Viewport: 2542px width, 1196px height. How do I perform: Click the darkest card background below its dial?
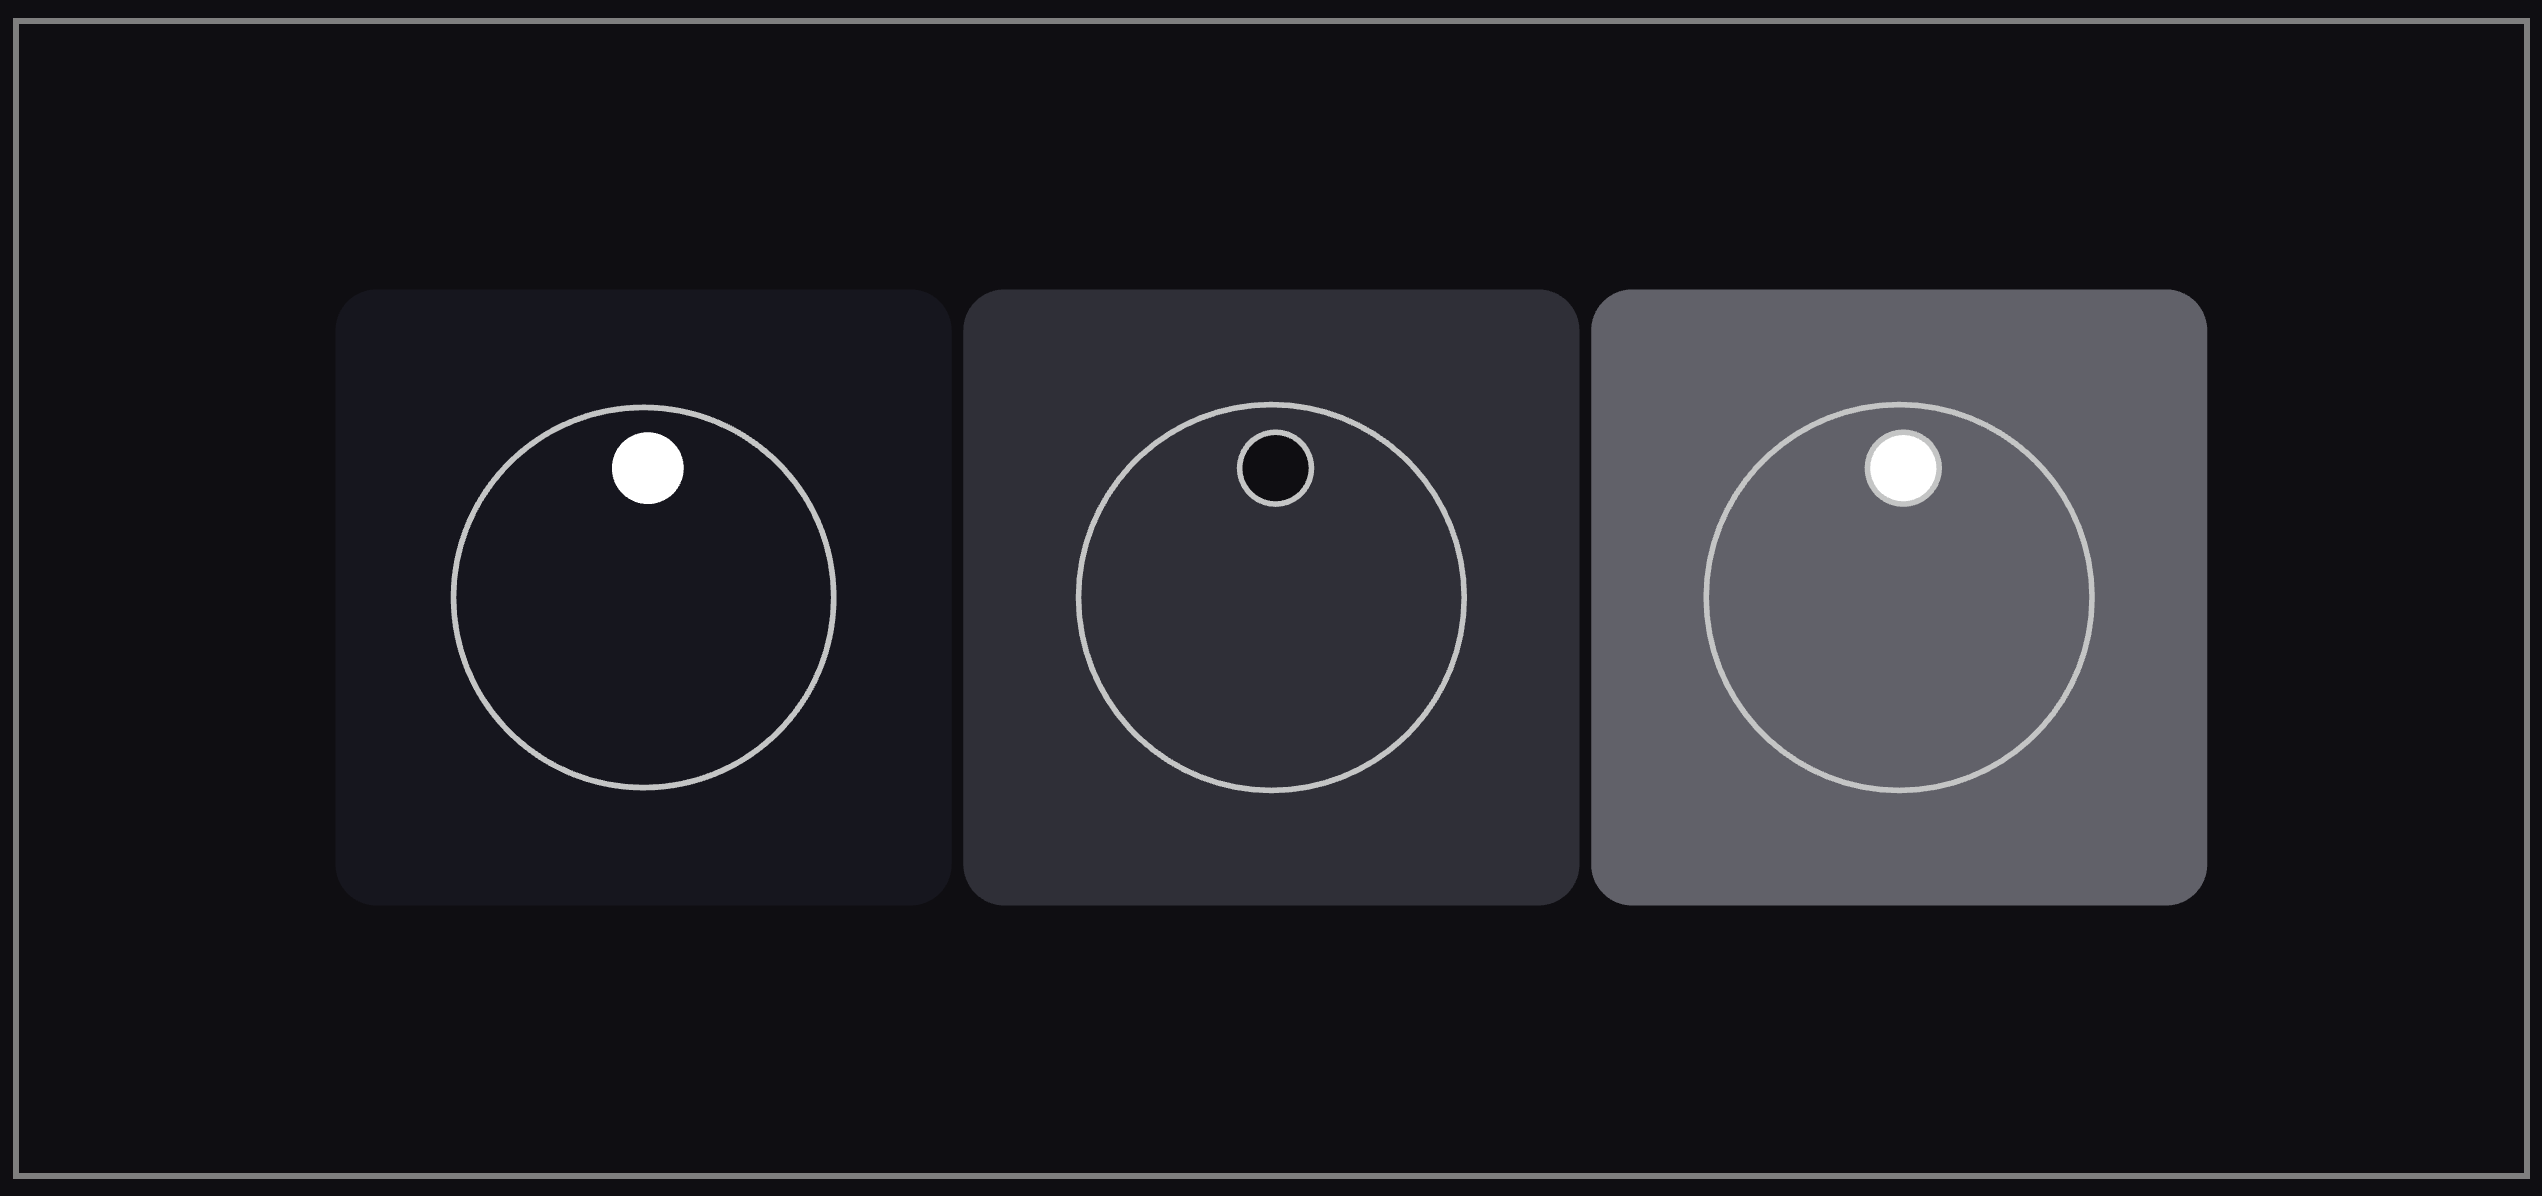644,848
